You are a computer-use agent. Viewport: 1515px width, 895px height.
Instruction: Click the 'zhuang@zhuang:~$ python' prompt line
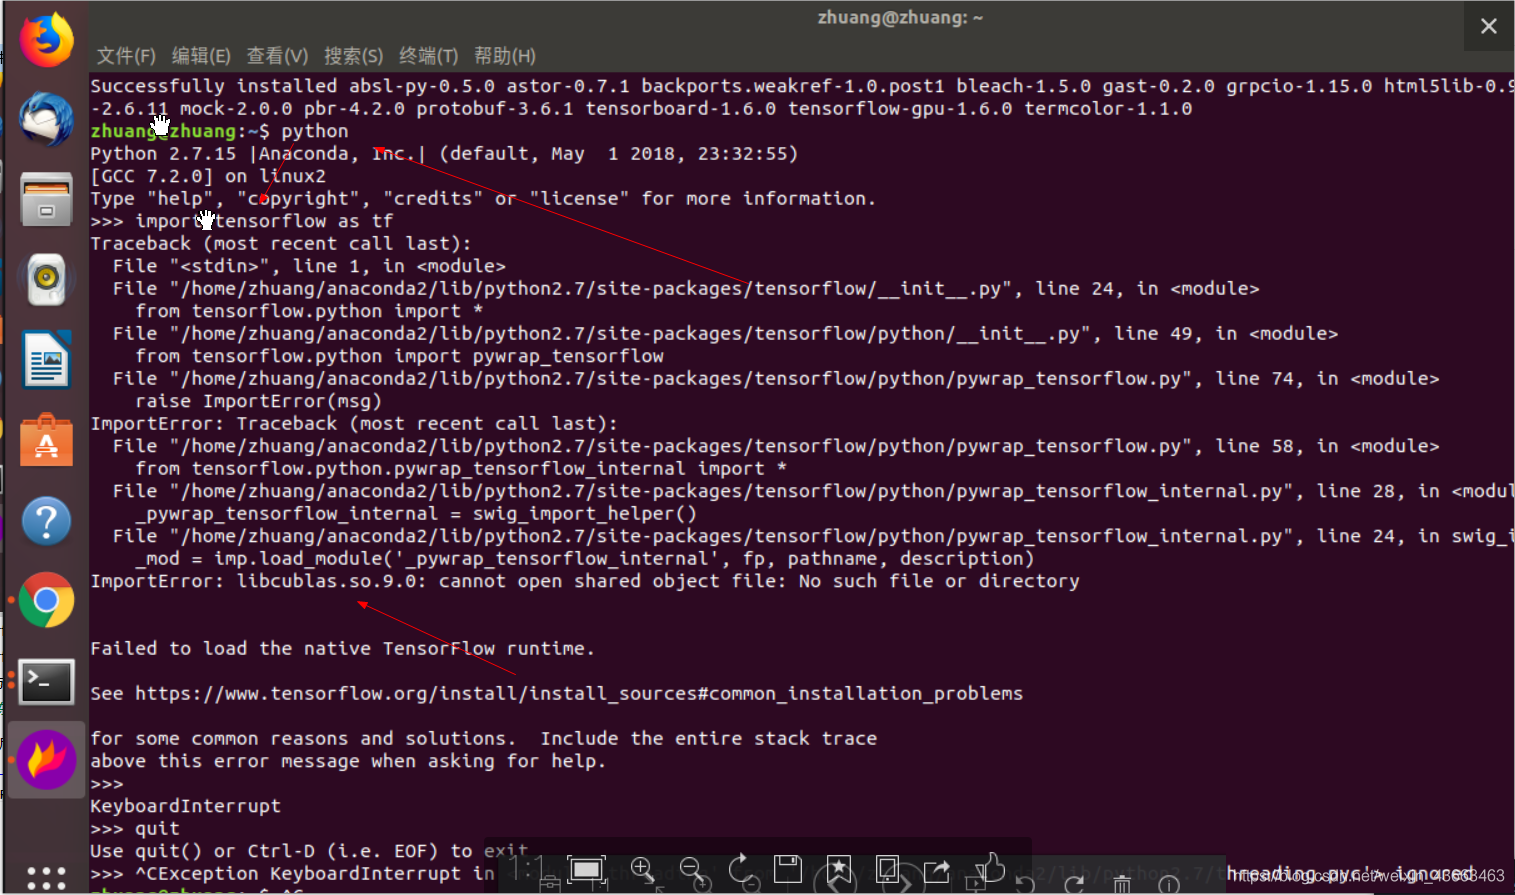point(219,131)
